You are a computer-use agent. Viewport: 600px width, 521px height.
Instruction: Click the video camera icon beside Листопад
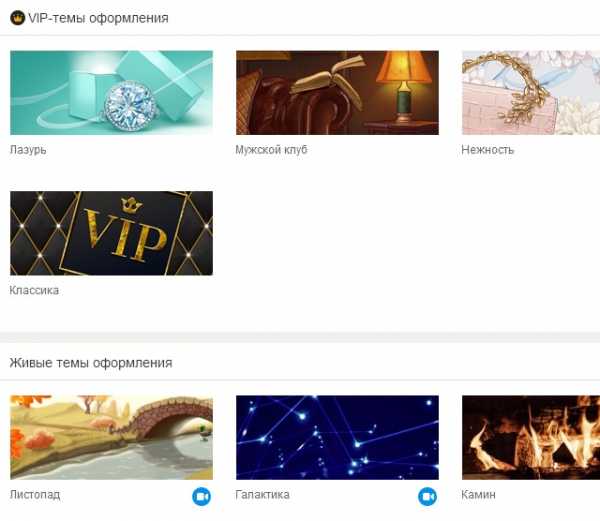click(x=201, y=497)
